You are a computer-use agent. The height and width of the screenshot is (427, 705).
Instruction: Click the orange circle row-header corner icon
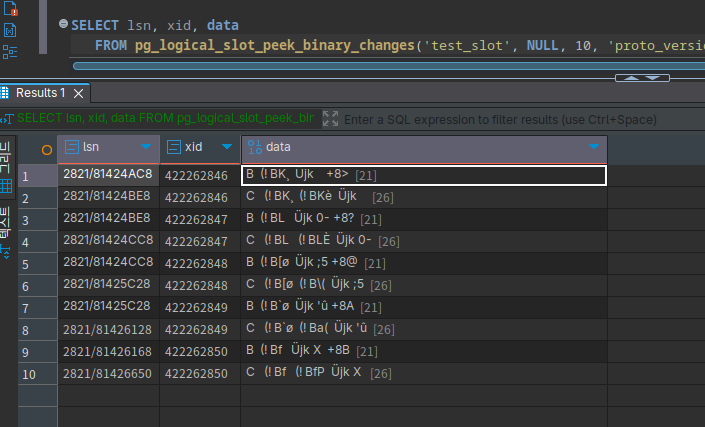(x=46, y=150)
